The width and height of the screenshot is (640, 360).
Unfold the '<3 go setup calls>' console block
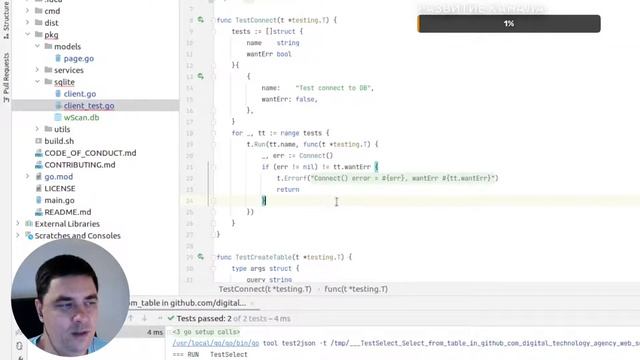click(206, 332)
